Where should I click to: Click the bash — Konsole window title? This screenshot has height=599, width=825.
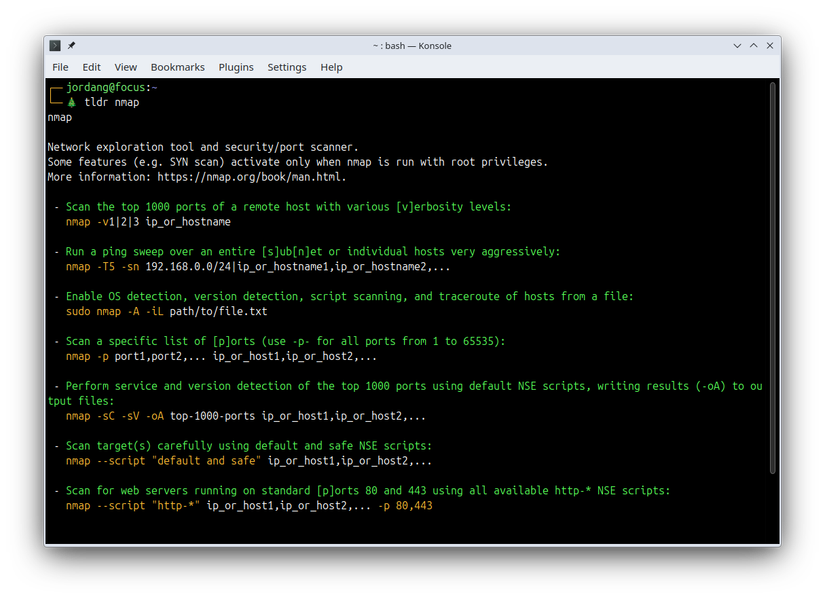click(x=411, y=46)
